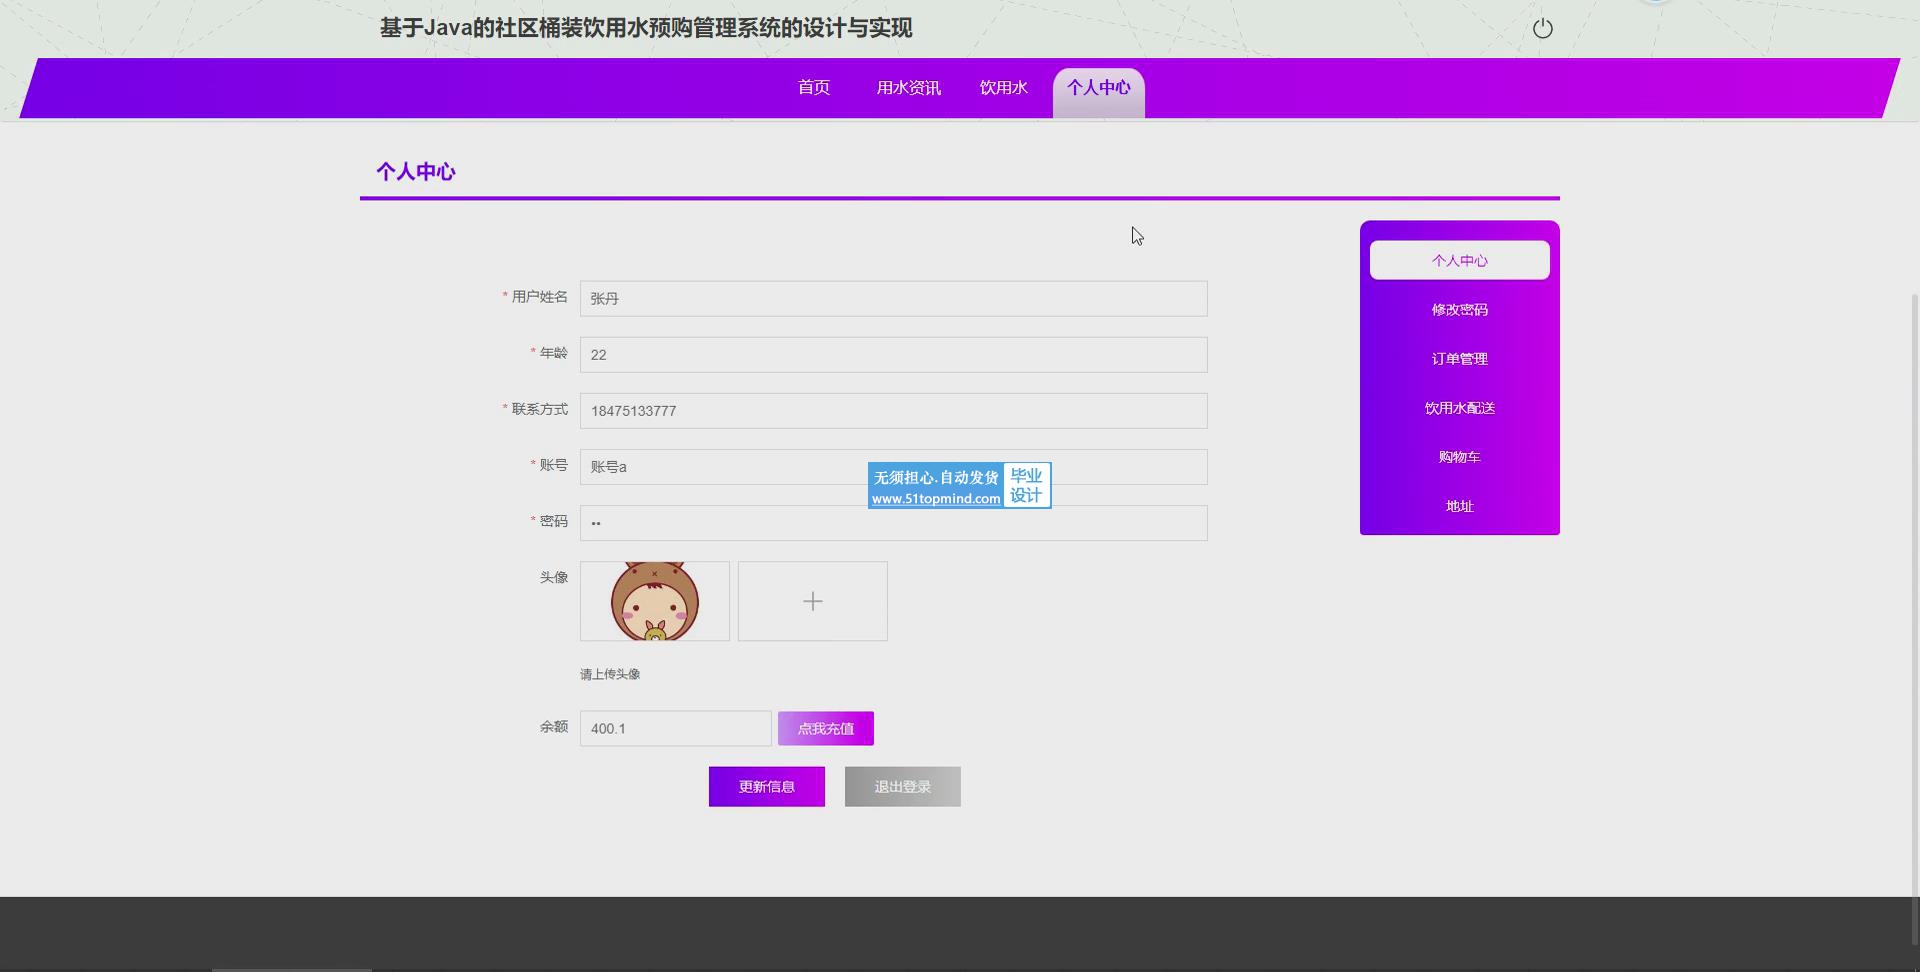Open 修改密码 in the sidebar
The image size is (1920, 972).
pyautogui.click(x=1459, y=310)
